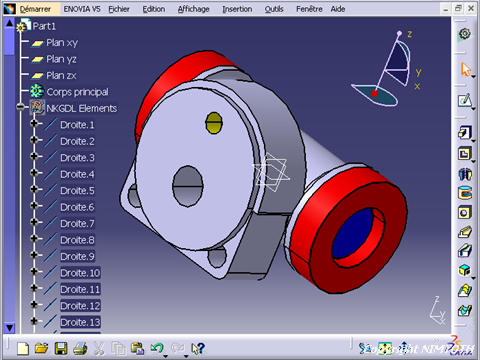
Task: Select NKGDL Elements label in tree
Action: (x=82, y=108)
